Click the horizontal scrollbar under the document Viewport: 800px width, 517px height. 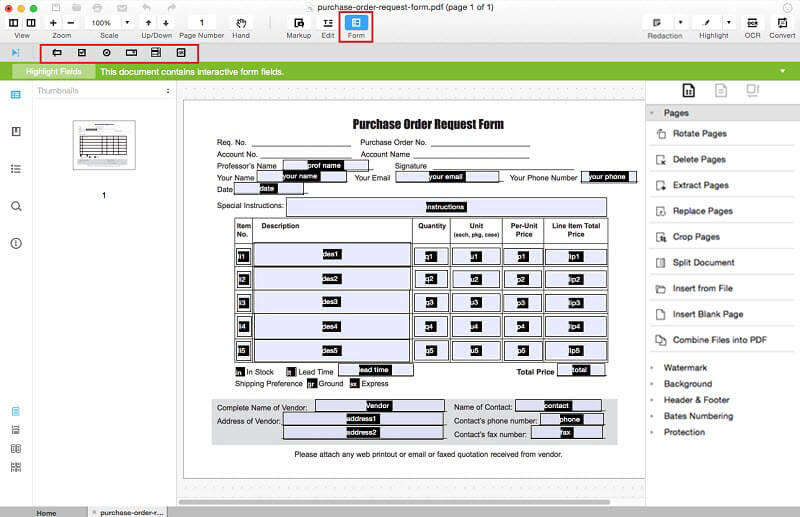(394, 502)
